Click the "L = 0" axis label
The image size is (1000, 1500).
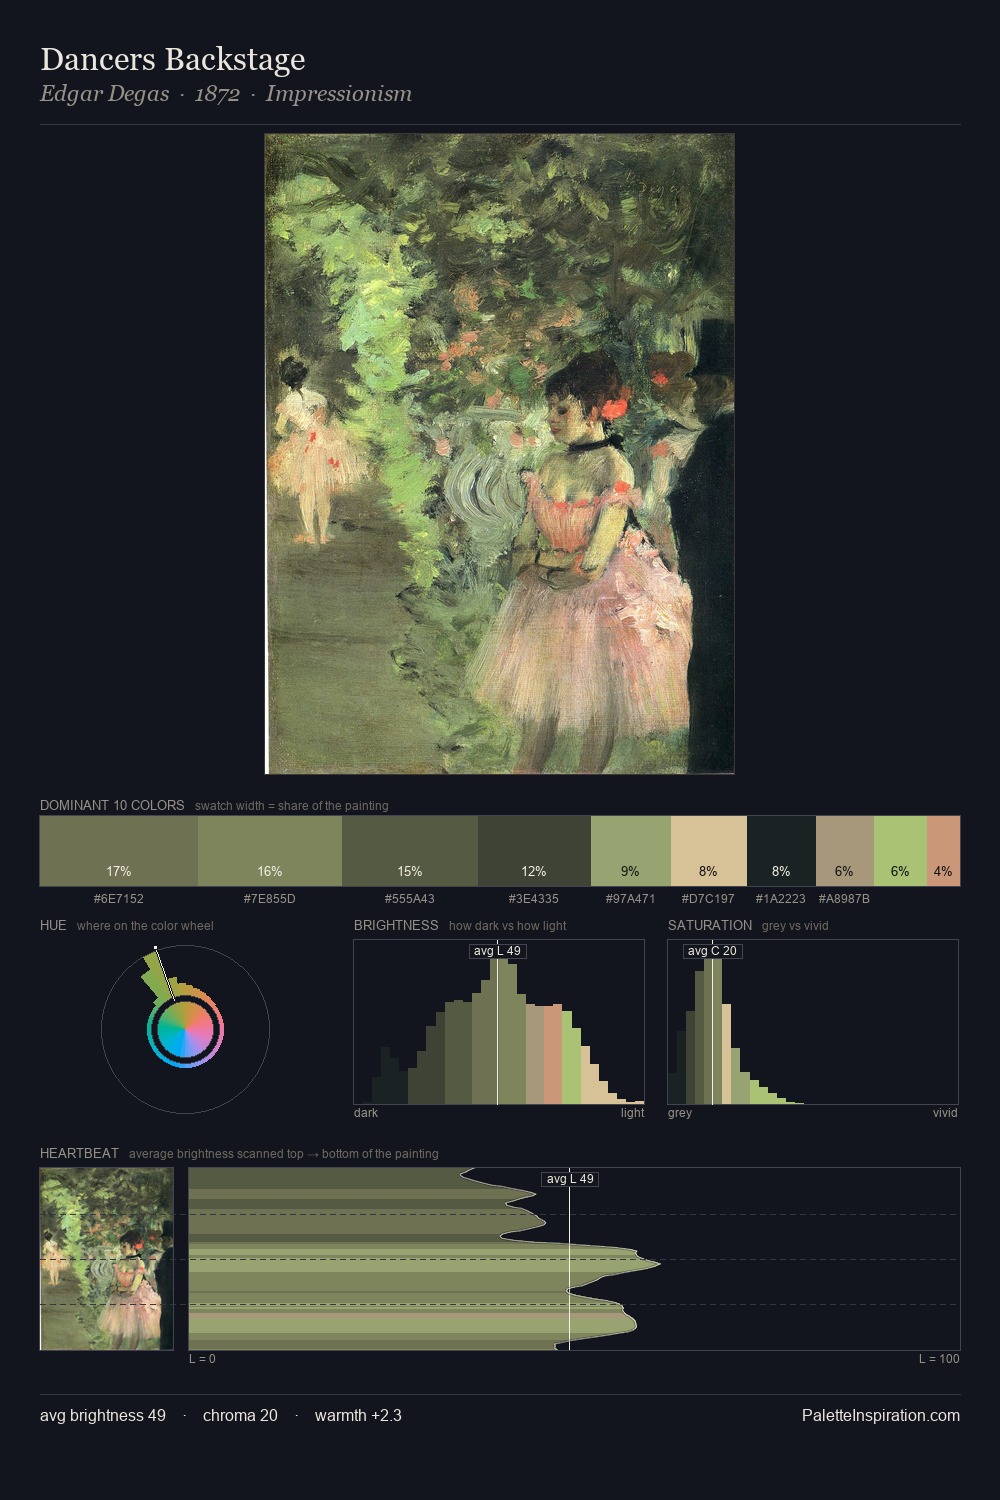click(x=202, y=1359)
